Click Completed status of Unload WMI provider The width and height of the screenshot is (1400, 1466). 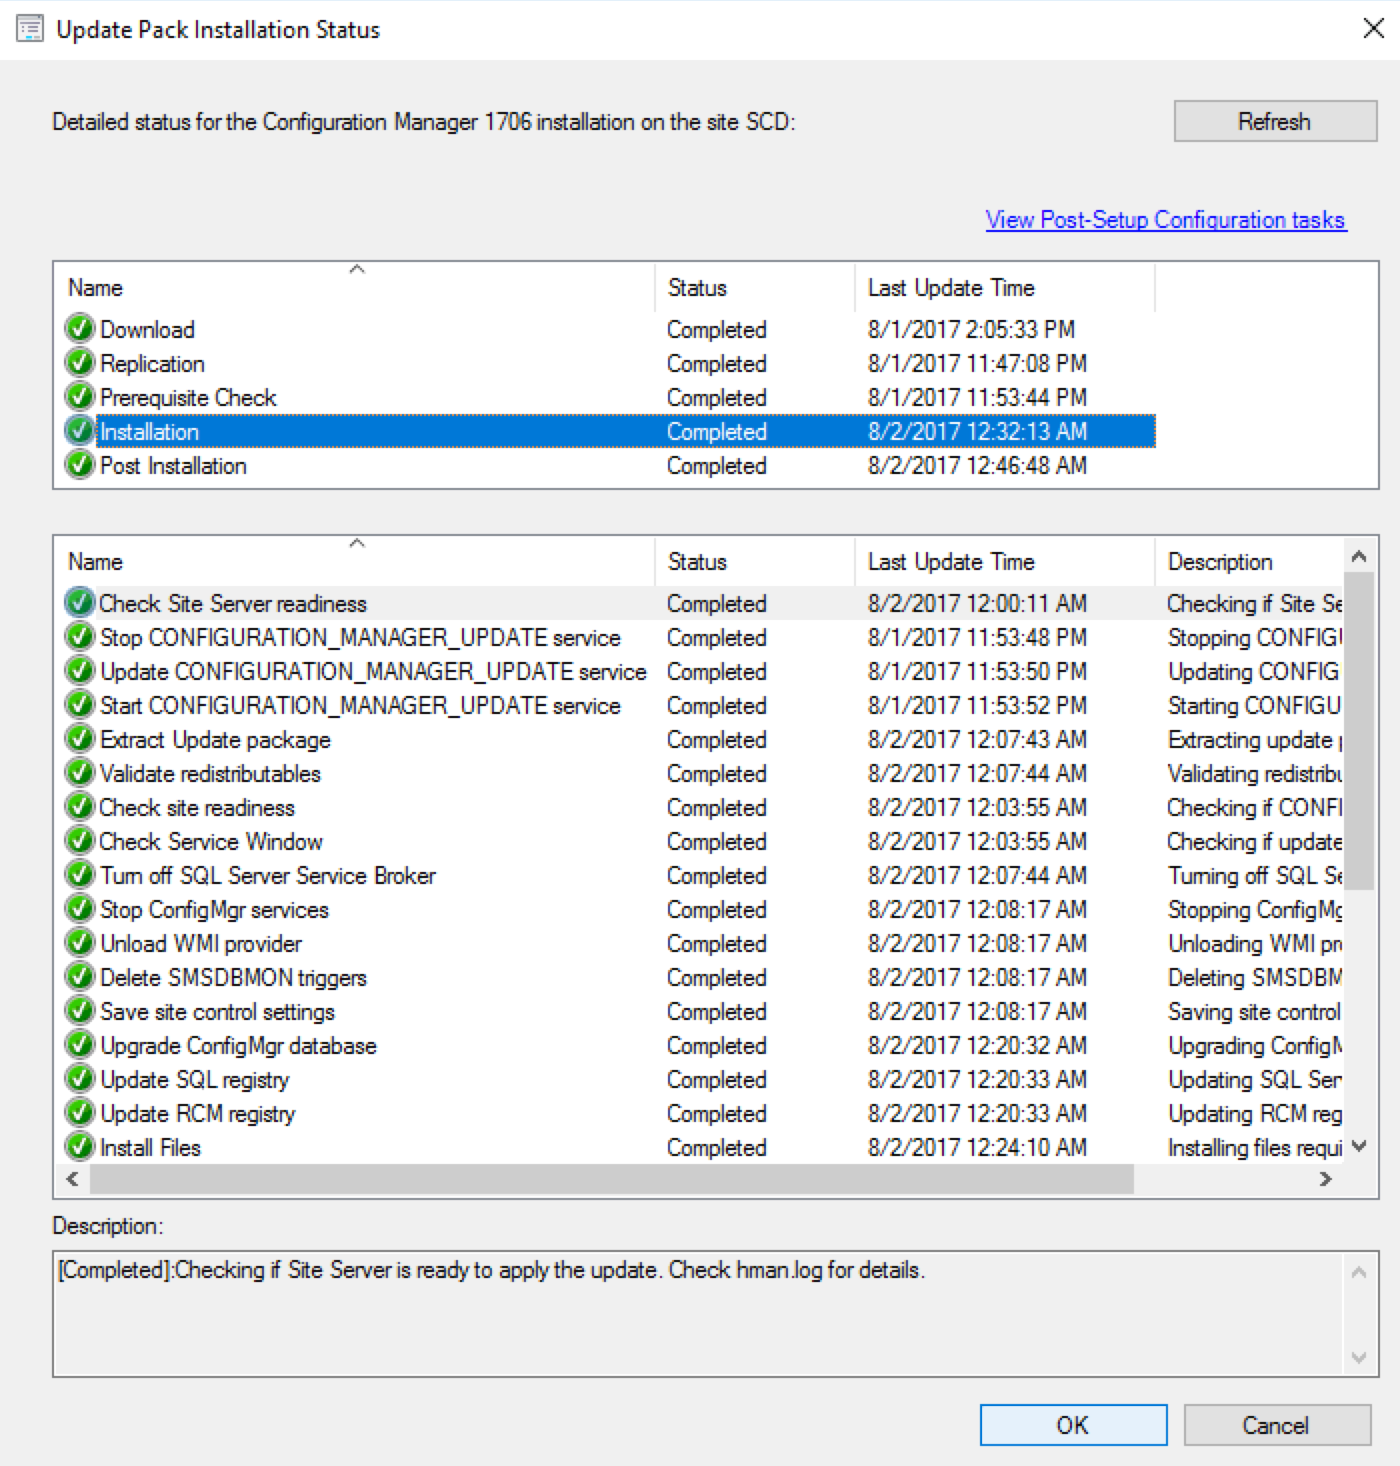point(717,944)
